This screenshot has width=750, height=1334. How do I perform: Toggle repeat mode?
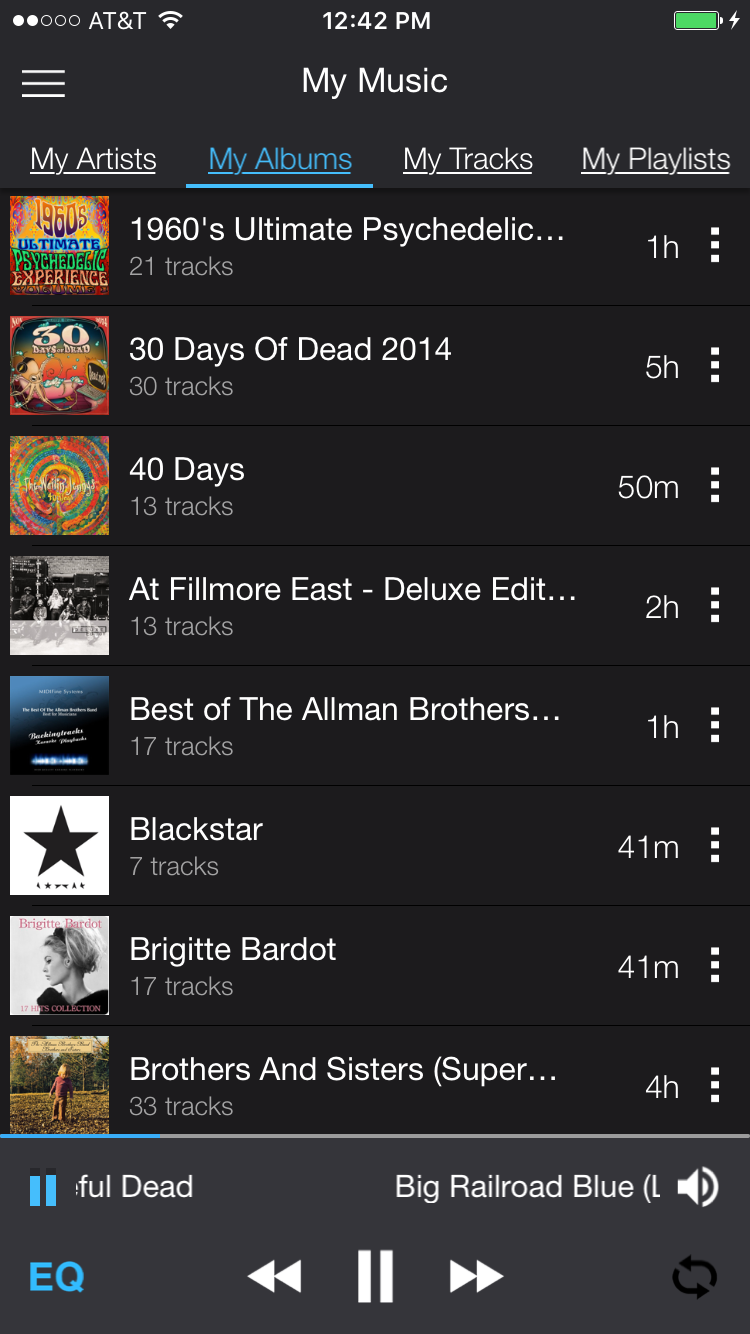[694, 1277]
